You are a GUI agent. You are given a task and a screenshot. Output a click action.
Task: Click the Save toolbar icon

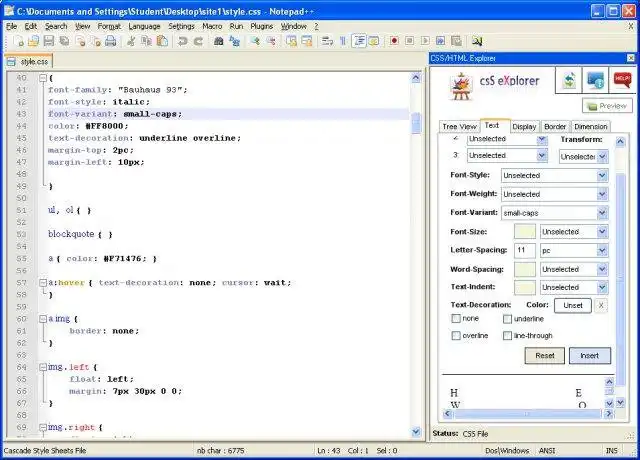point(49,41)
